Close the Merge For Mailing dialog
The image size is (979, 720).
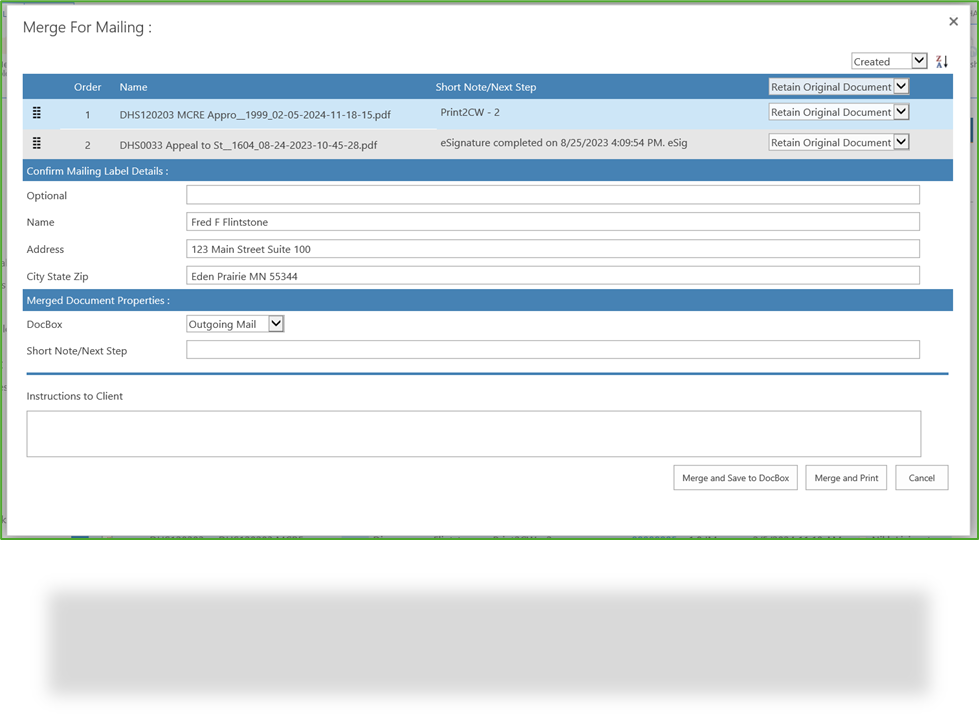(953, 21)
